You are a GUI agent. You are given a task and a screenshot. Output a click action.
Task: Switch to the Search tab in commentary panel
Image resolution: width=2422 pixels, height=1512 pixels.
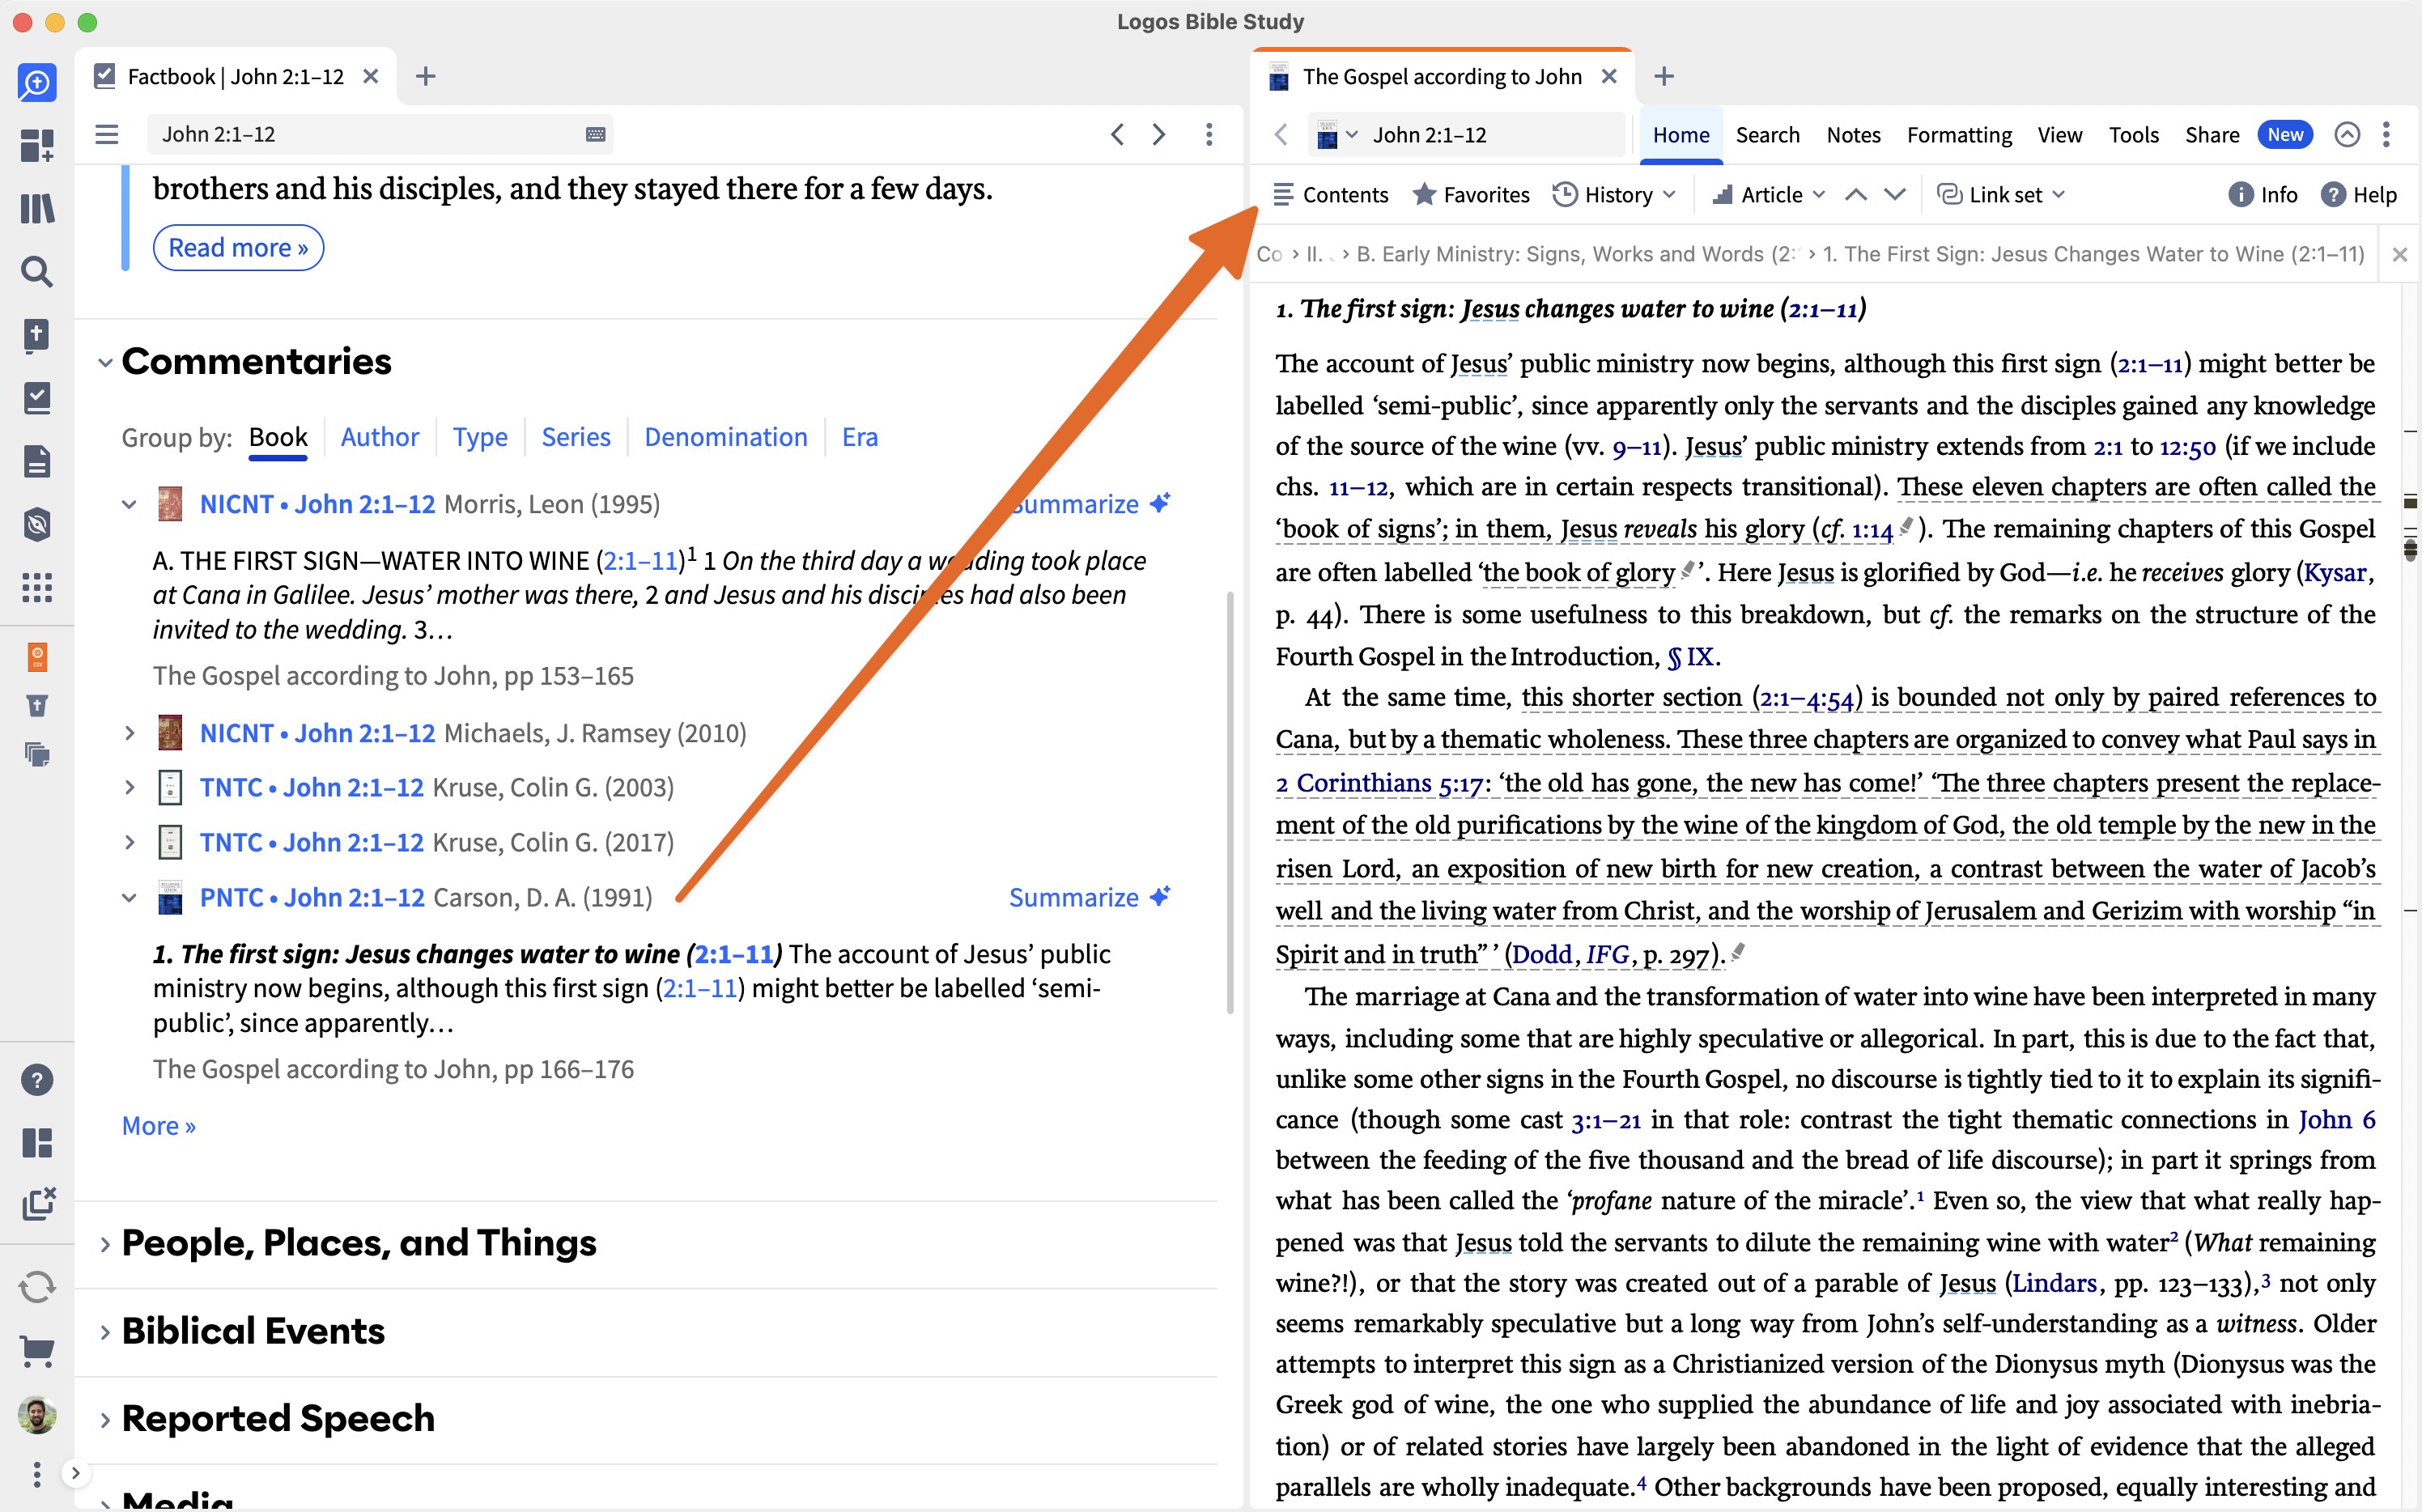[x=1767, y=135]
